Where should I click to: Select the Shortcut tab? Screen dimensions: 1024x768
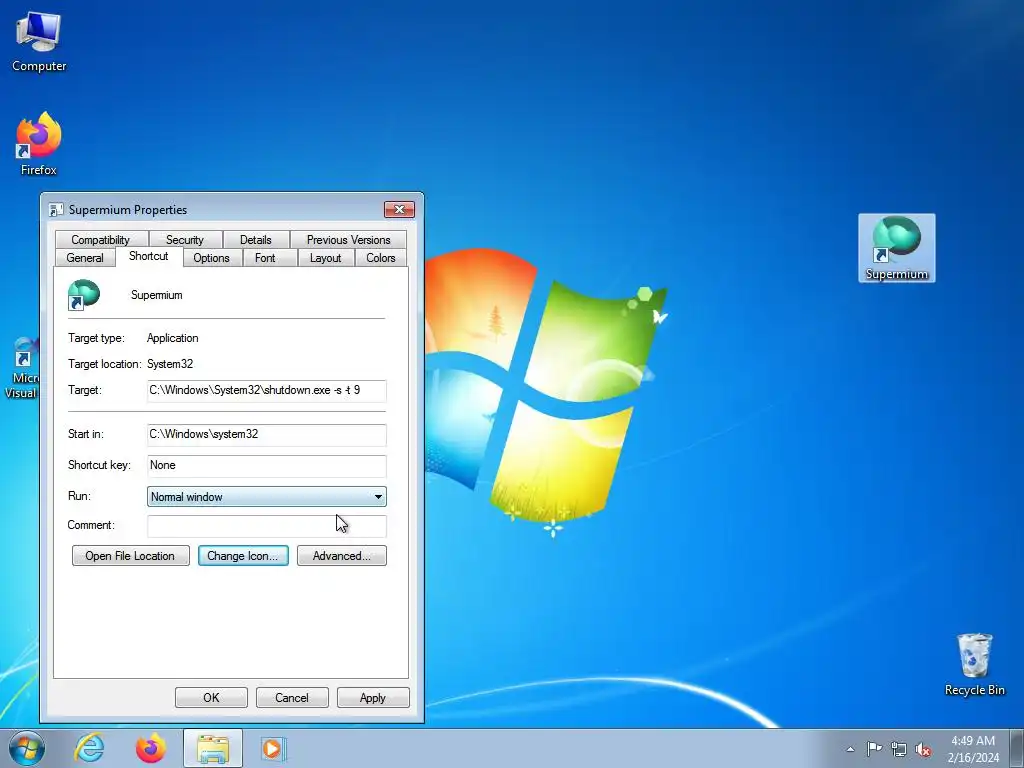pos(148,256)
